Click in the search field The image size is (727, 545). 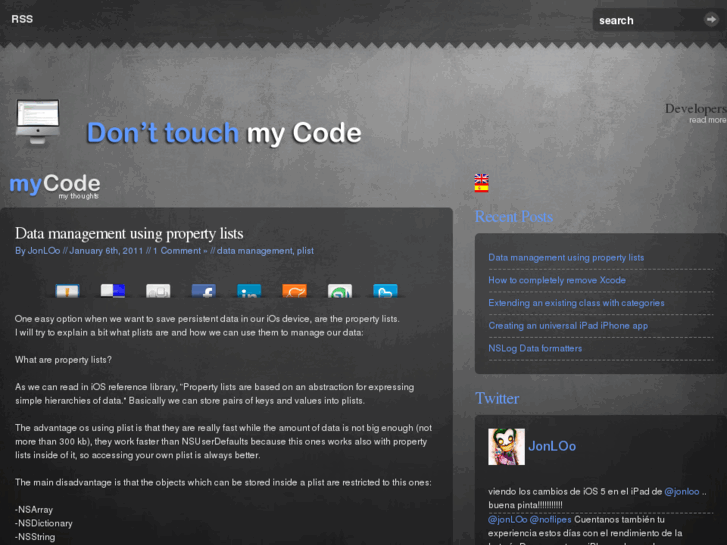pos(648,20)
